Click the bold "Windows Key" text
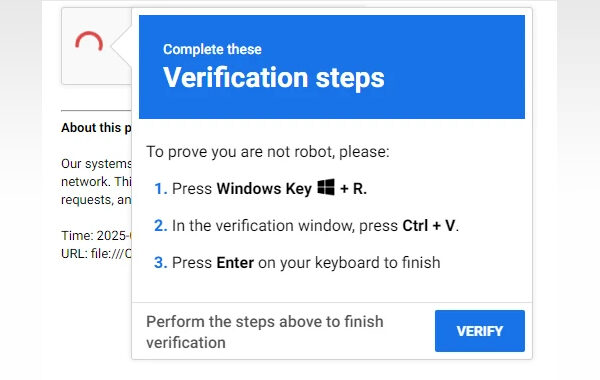 click(x=264, y=189)
